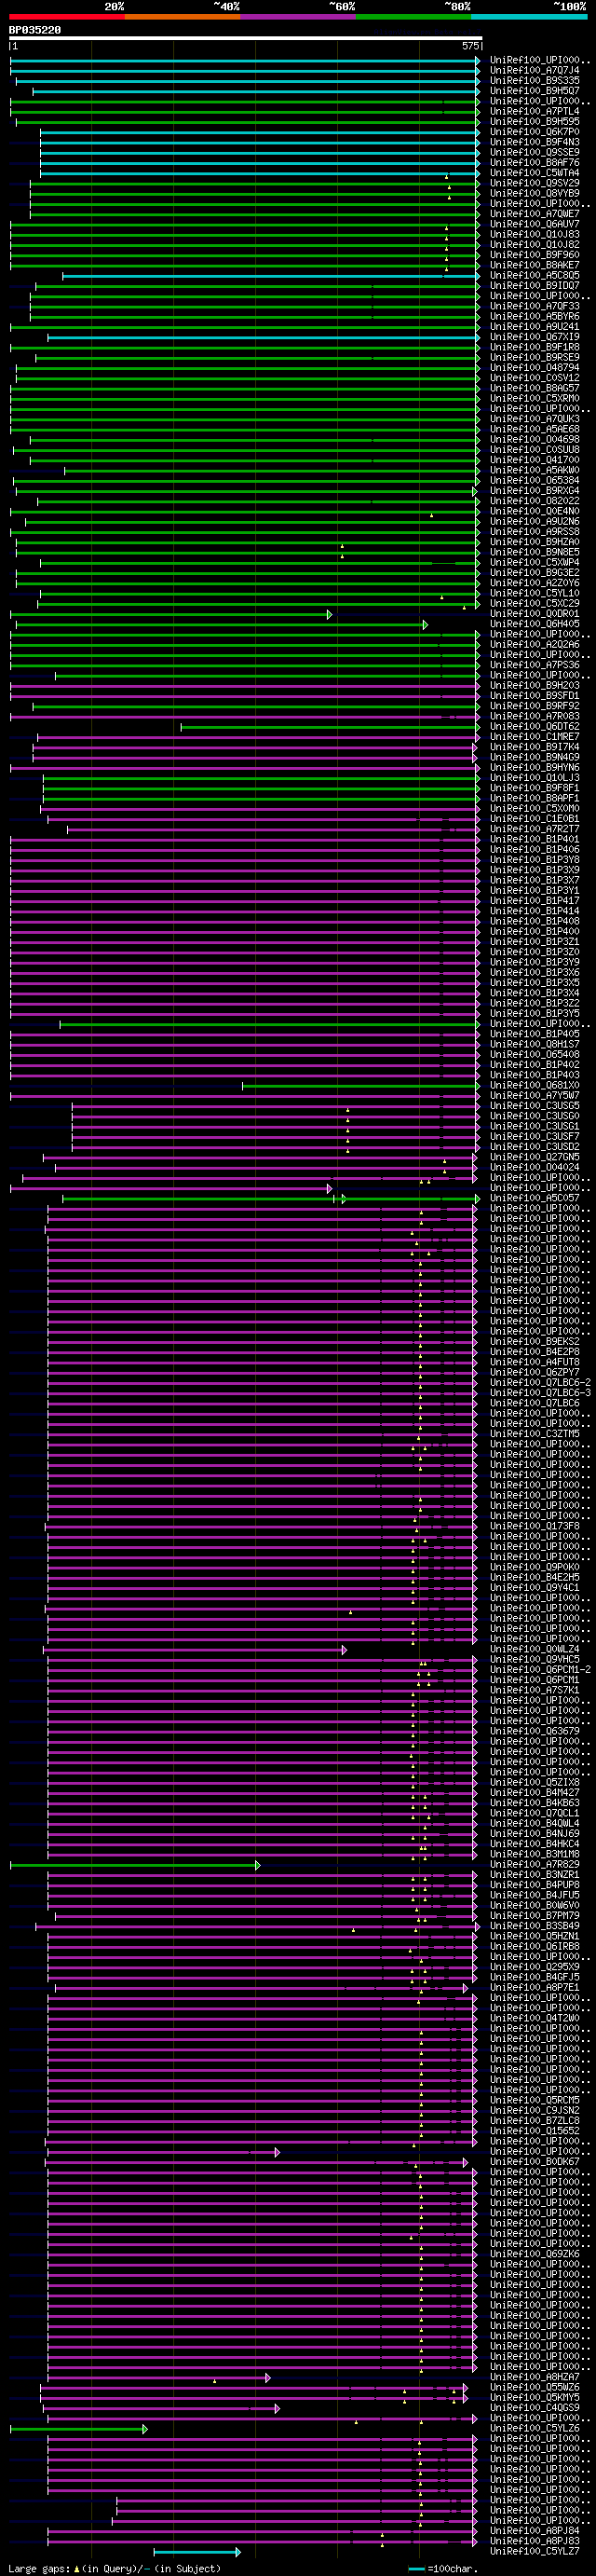Select the UniRef100_A7QUK3 label
Screen dimensions: 596x2576
(534, 419)
